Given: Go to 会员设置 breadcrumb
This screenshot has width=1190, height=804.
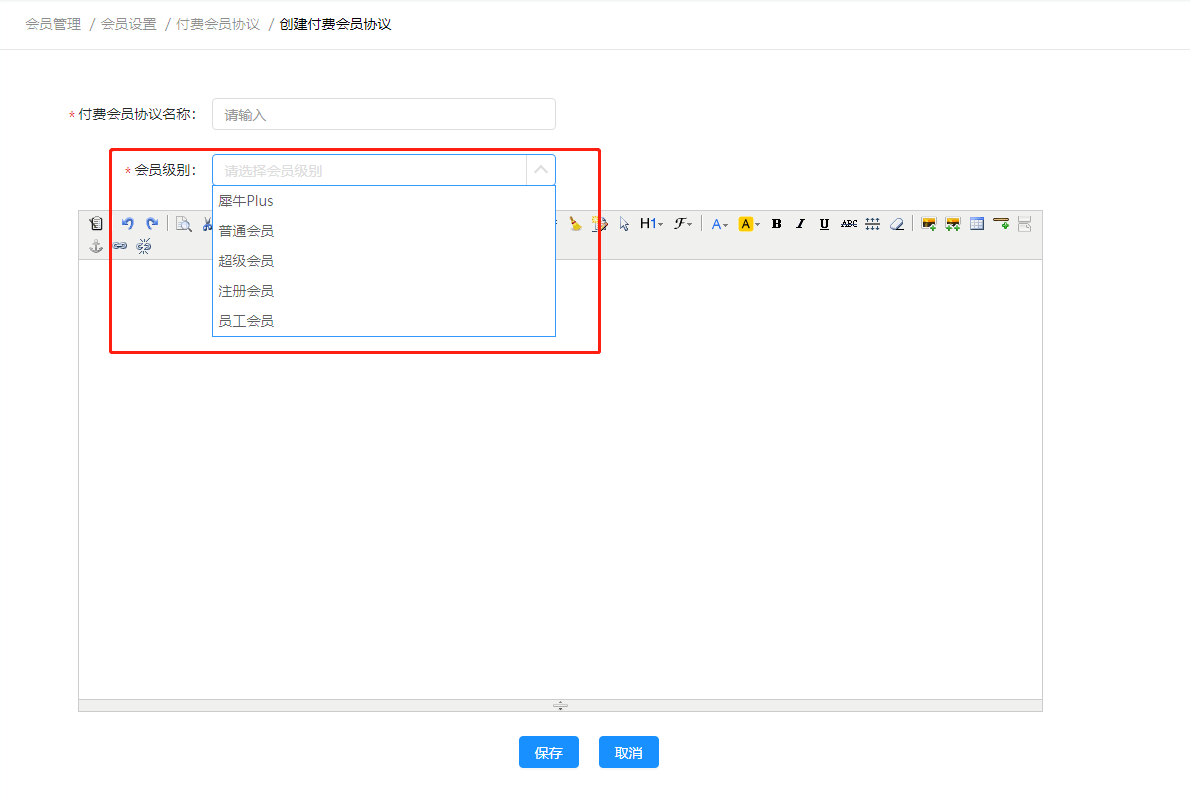Looking at the screenshot, I should pyautogui.click(x=128, y=24).
